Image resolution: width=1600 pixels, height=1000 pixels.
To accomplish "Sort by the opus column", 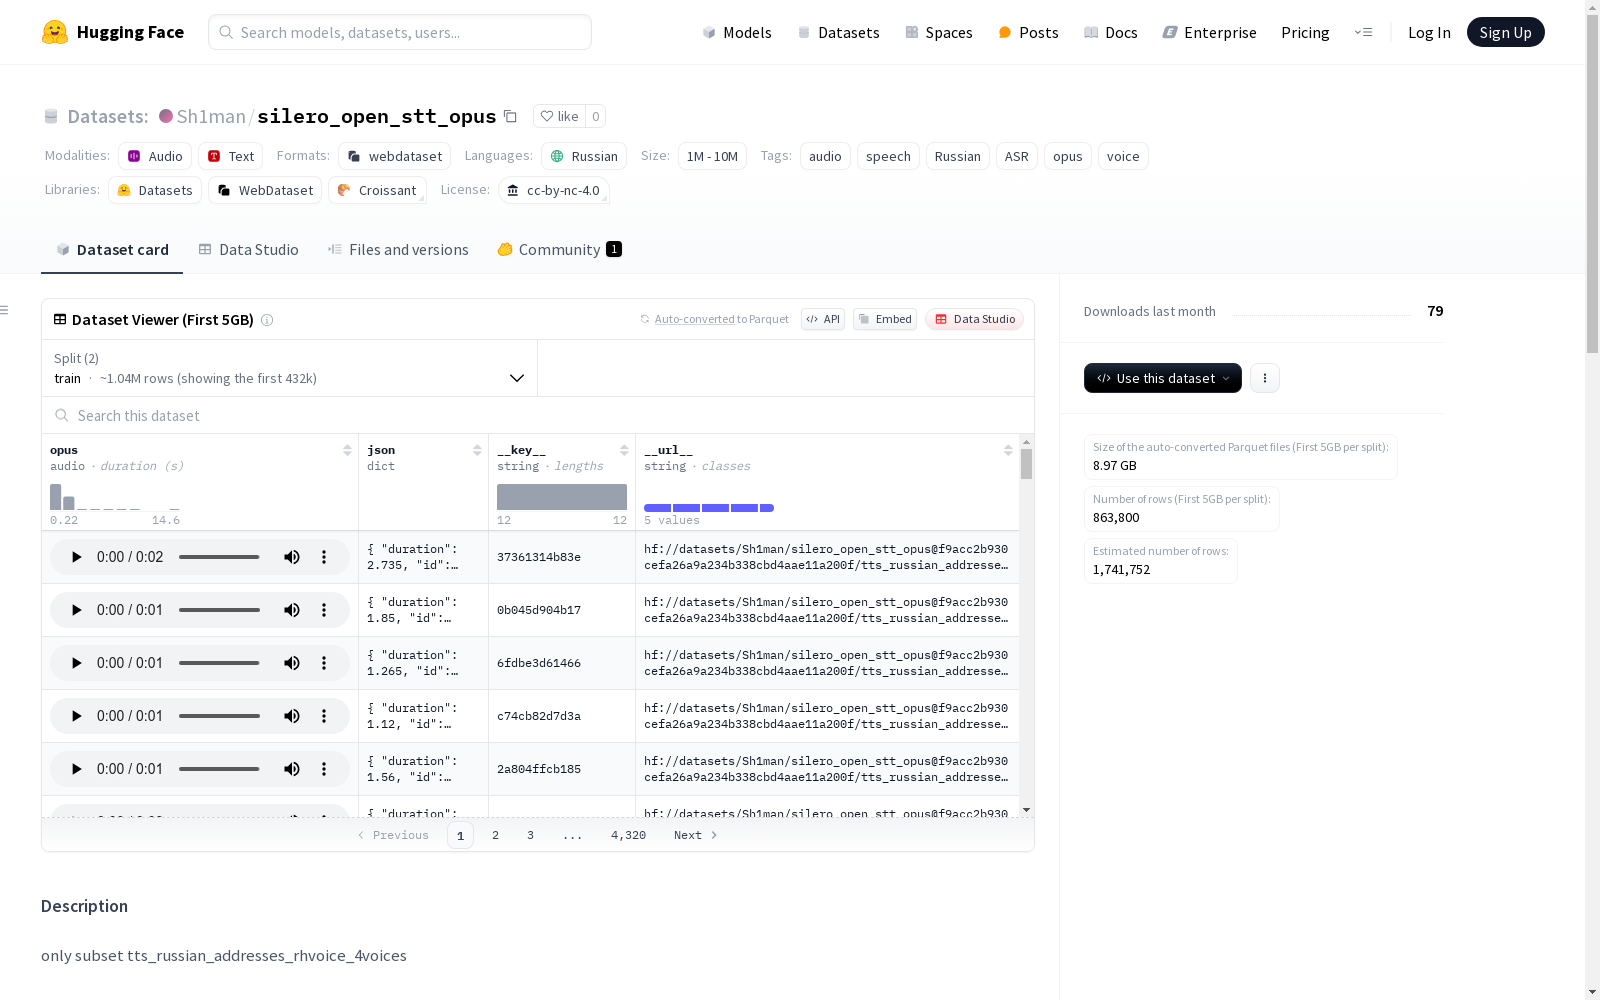I will pyautogui.click(x=347, y=450).
